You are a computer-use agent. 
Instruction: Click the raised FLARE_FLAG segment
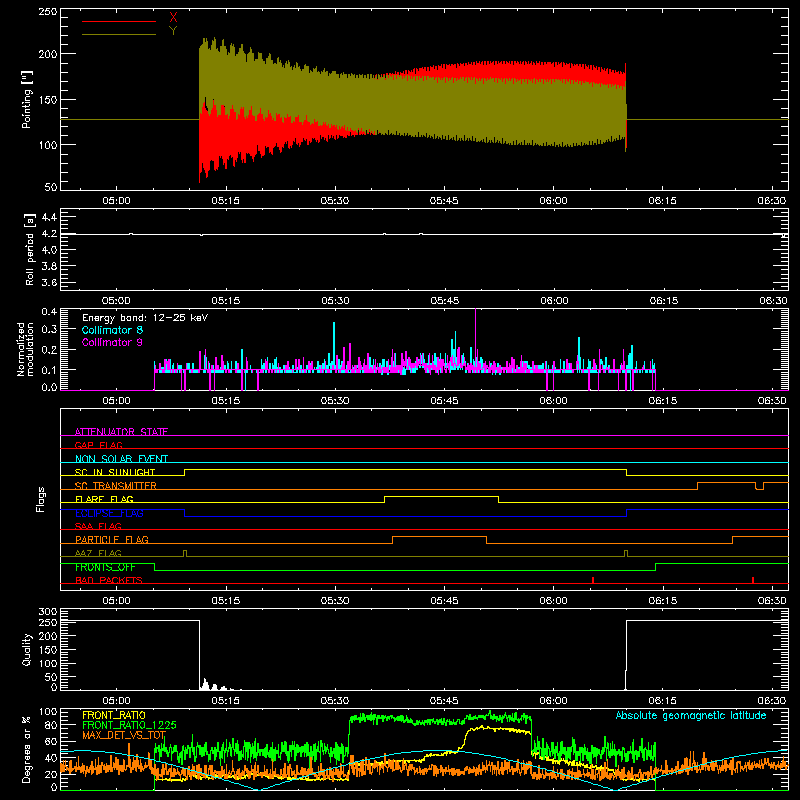(441, 496)
